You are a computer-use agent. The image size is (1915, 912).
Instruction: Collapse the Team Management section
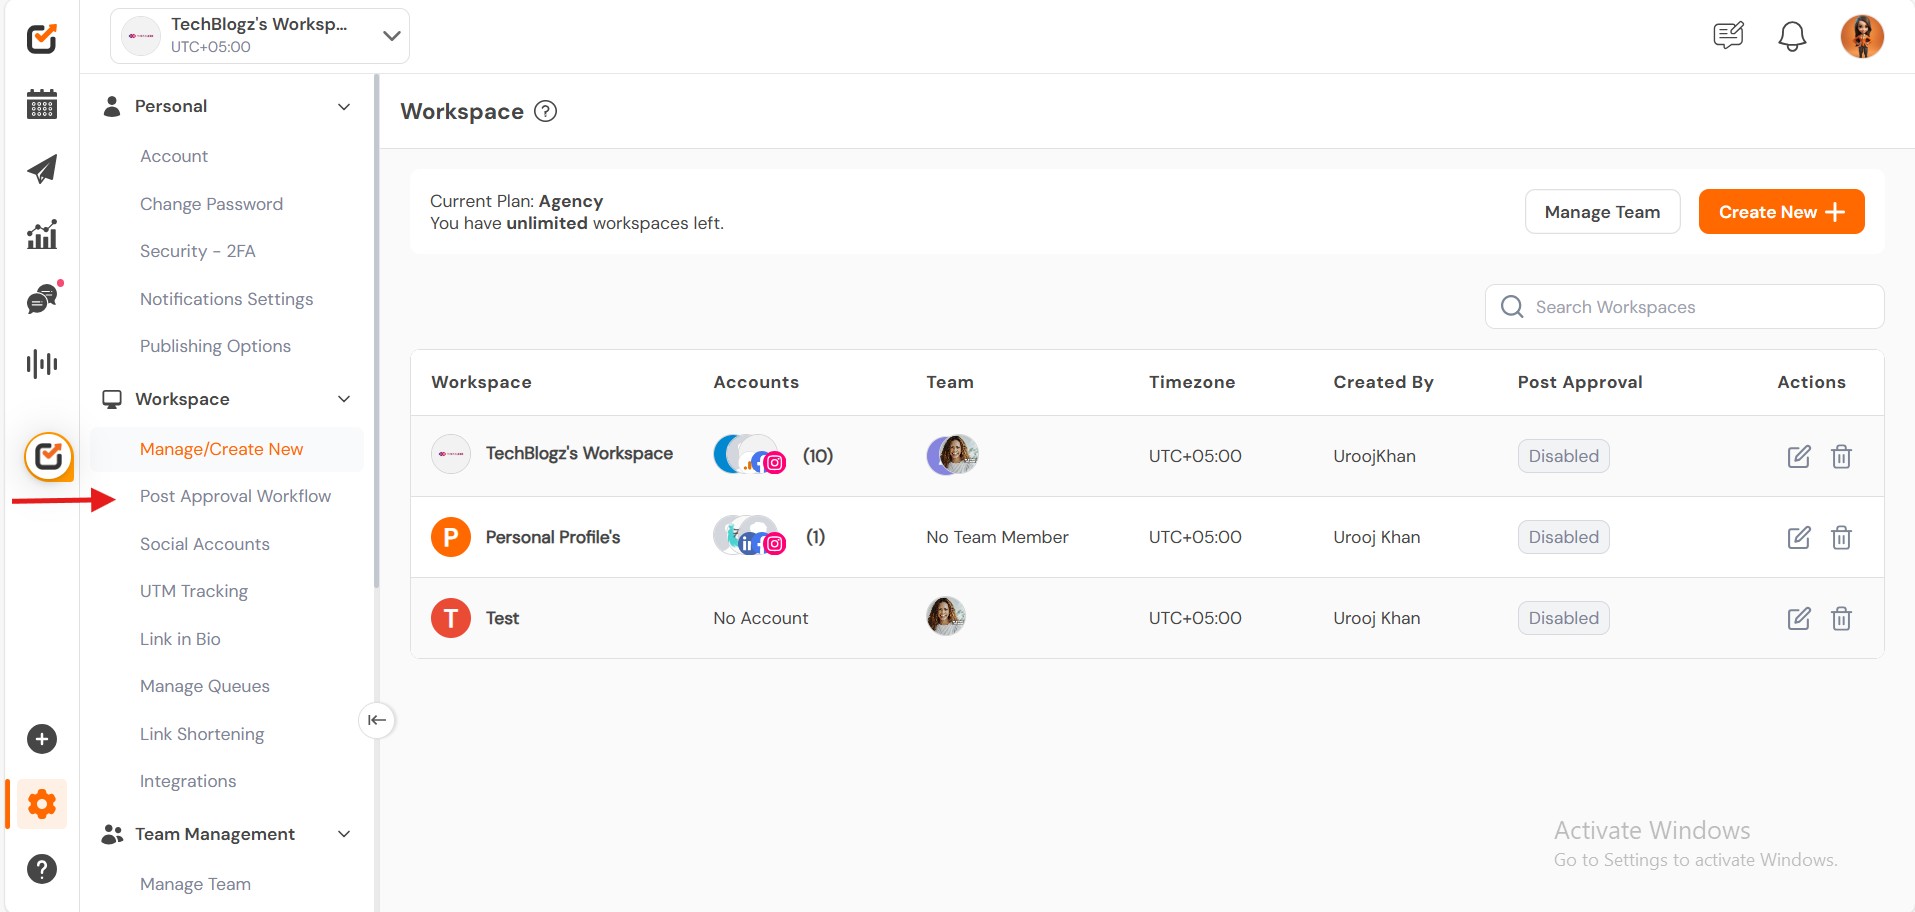343,834
